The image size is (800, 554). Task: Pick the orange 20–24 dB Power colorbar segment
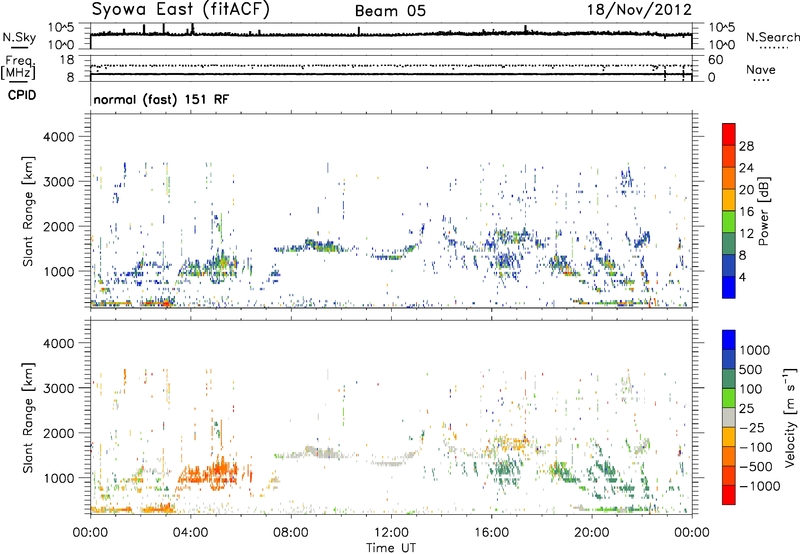click(729, 178)
